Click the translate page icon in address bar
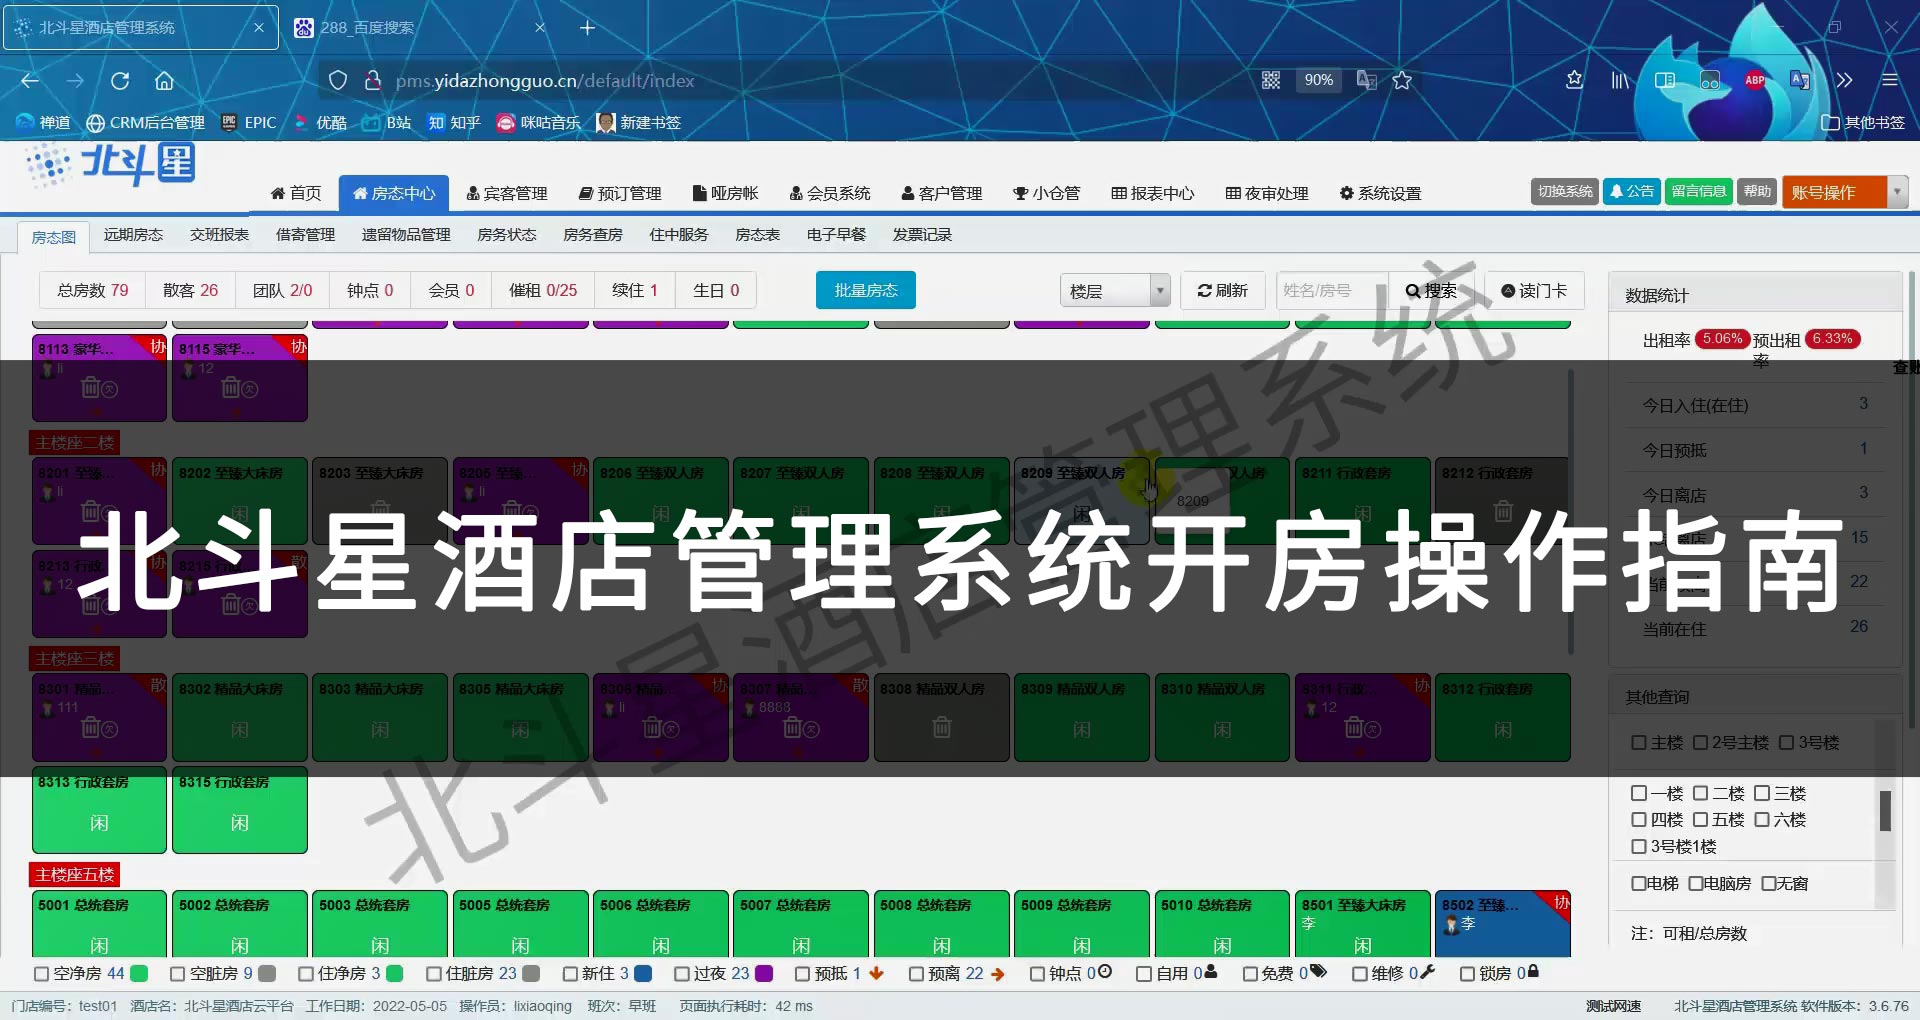The image size is (1920, 1020). coord(1366,80)
